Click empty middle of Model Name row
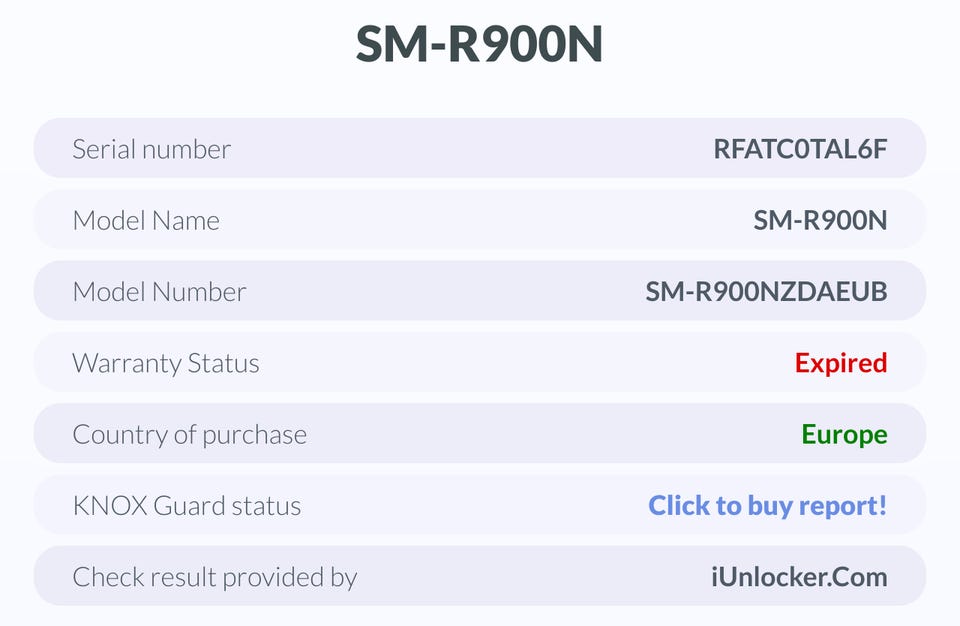This screenshot has height=626, width=960. [x=480, y=220]
